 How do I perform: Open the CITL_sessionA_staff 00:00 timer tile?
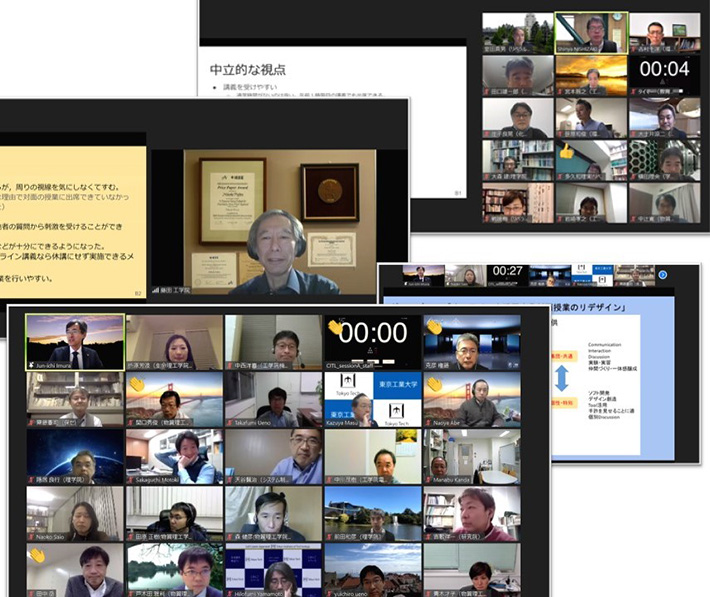[x=372, y=342]
